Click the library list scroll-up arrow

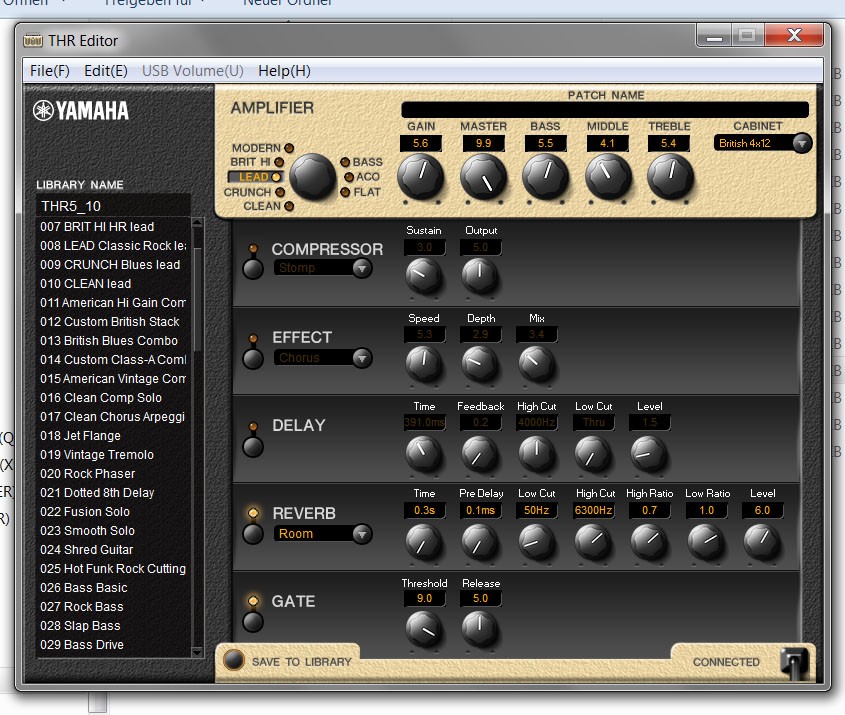(x=197, y=222)
